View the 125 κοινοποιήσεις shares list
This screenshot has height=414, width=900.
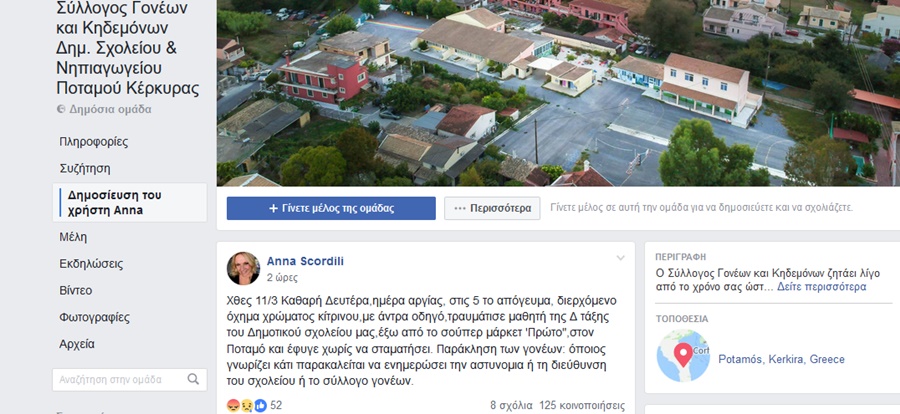pos(582,405)
